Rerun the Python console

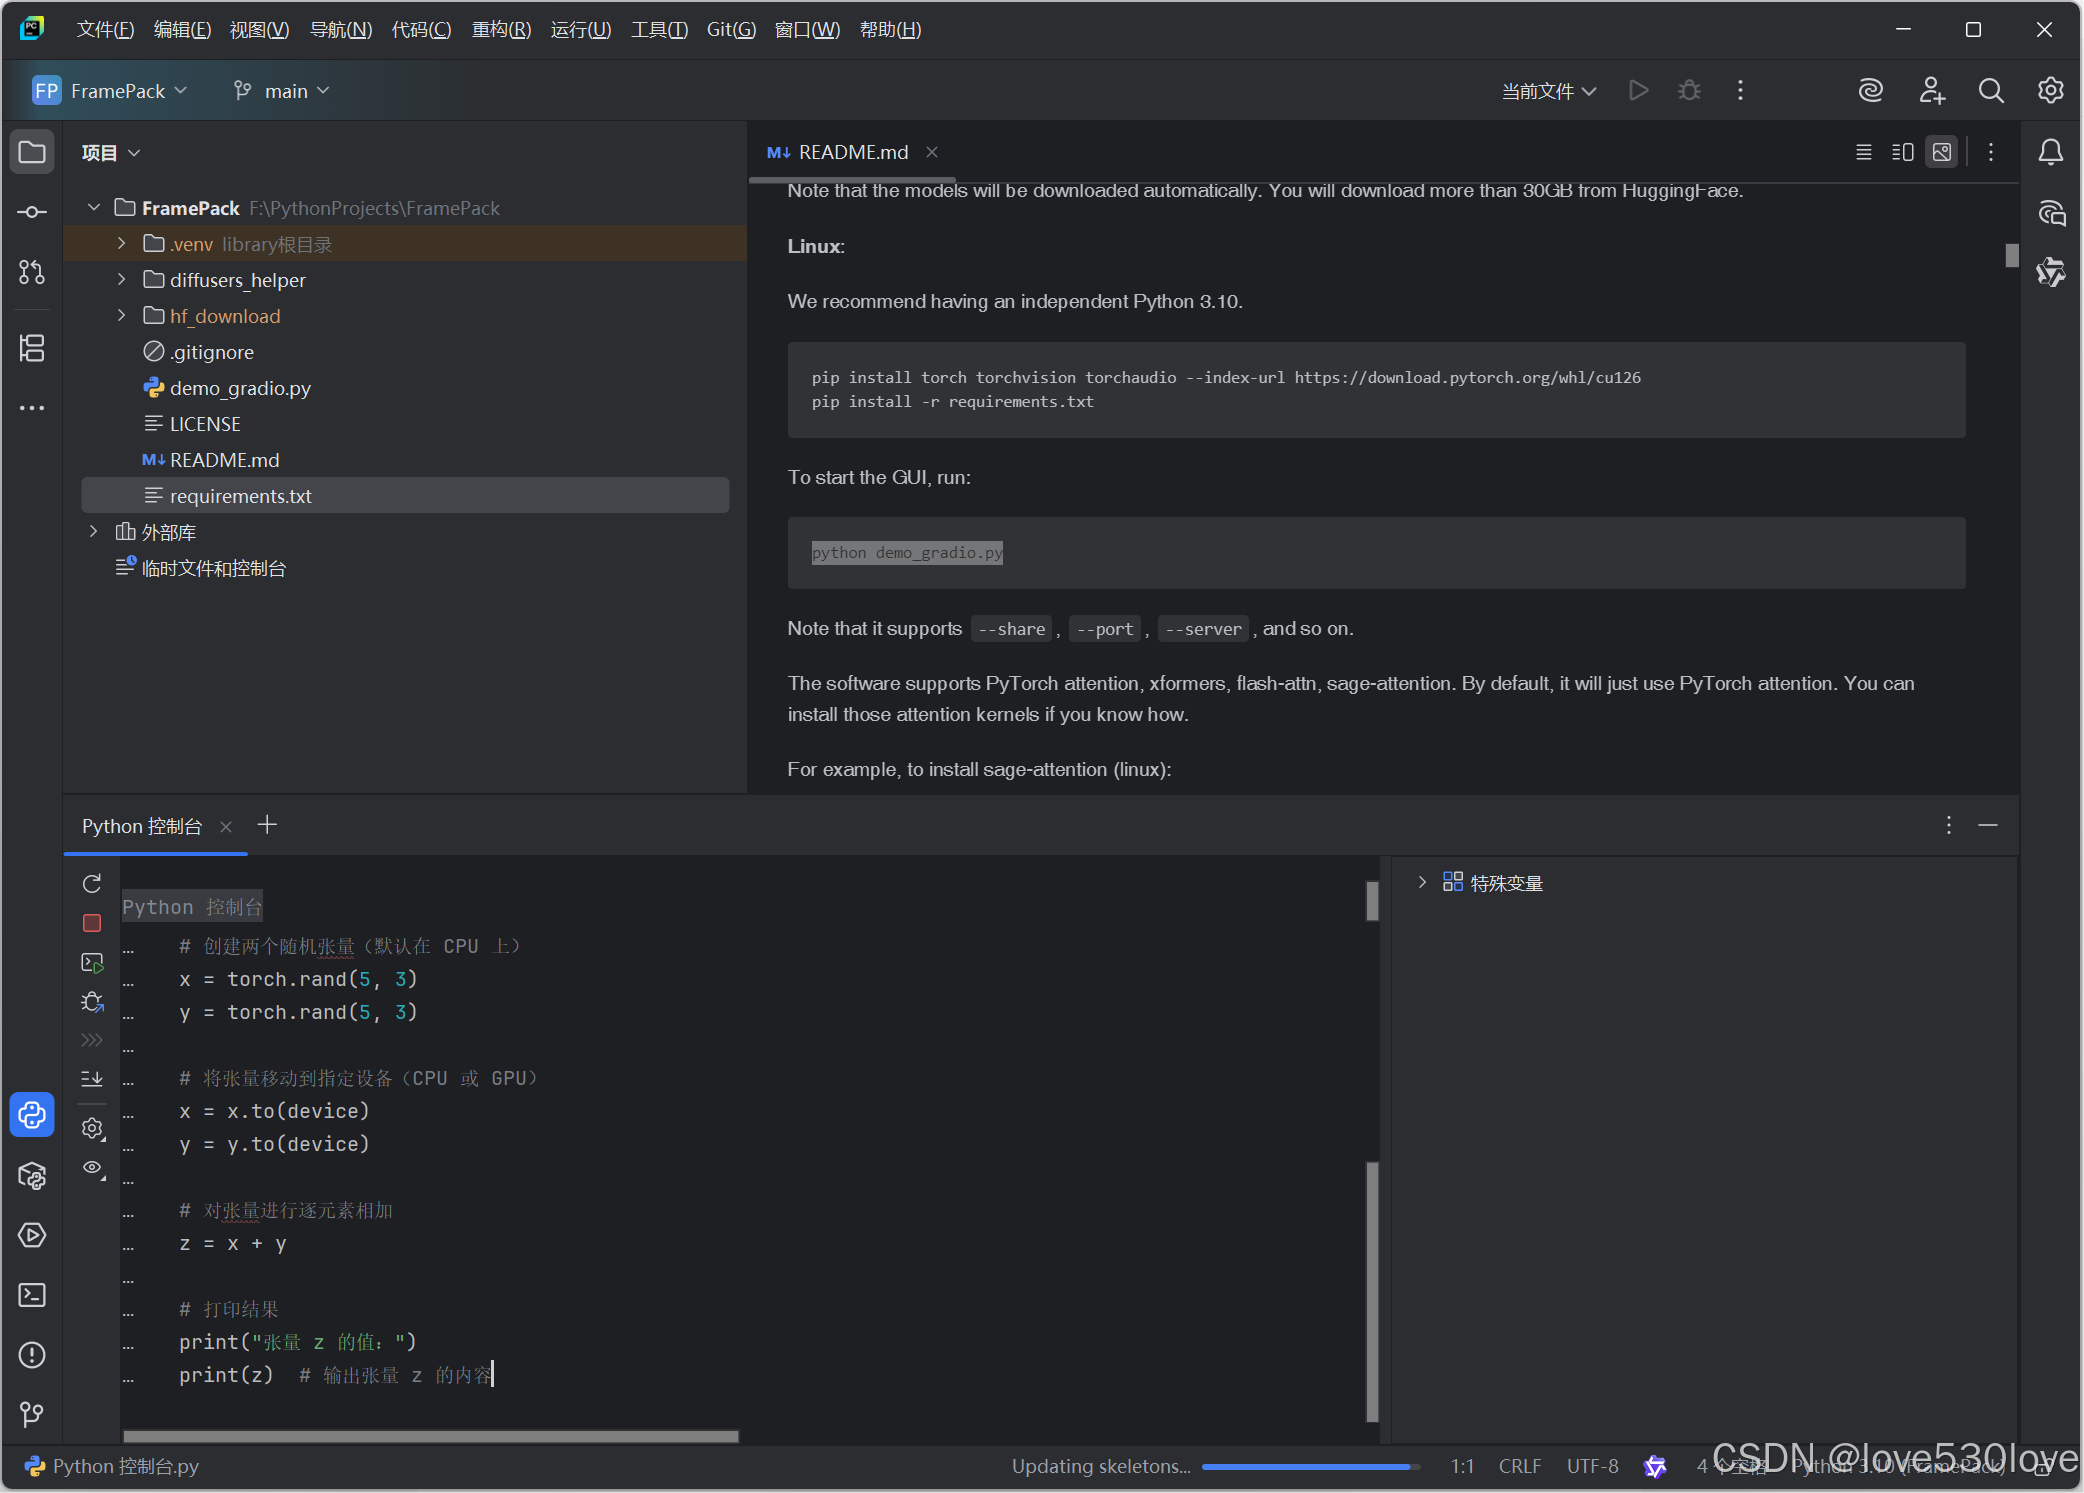point(92,884)
